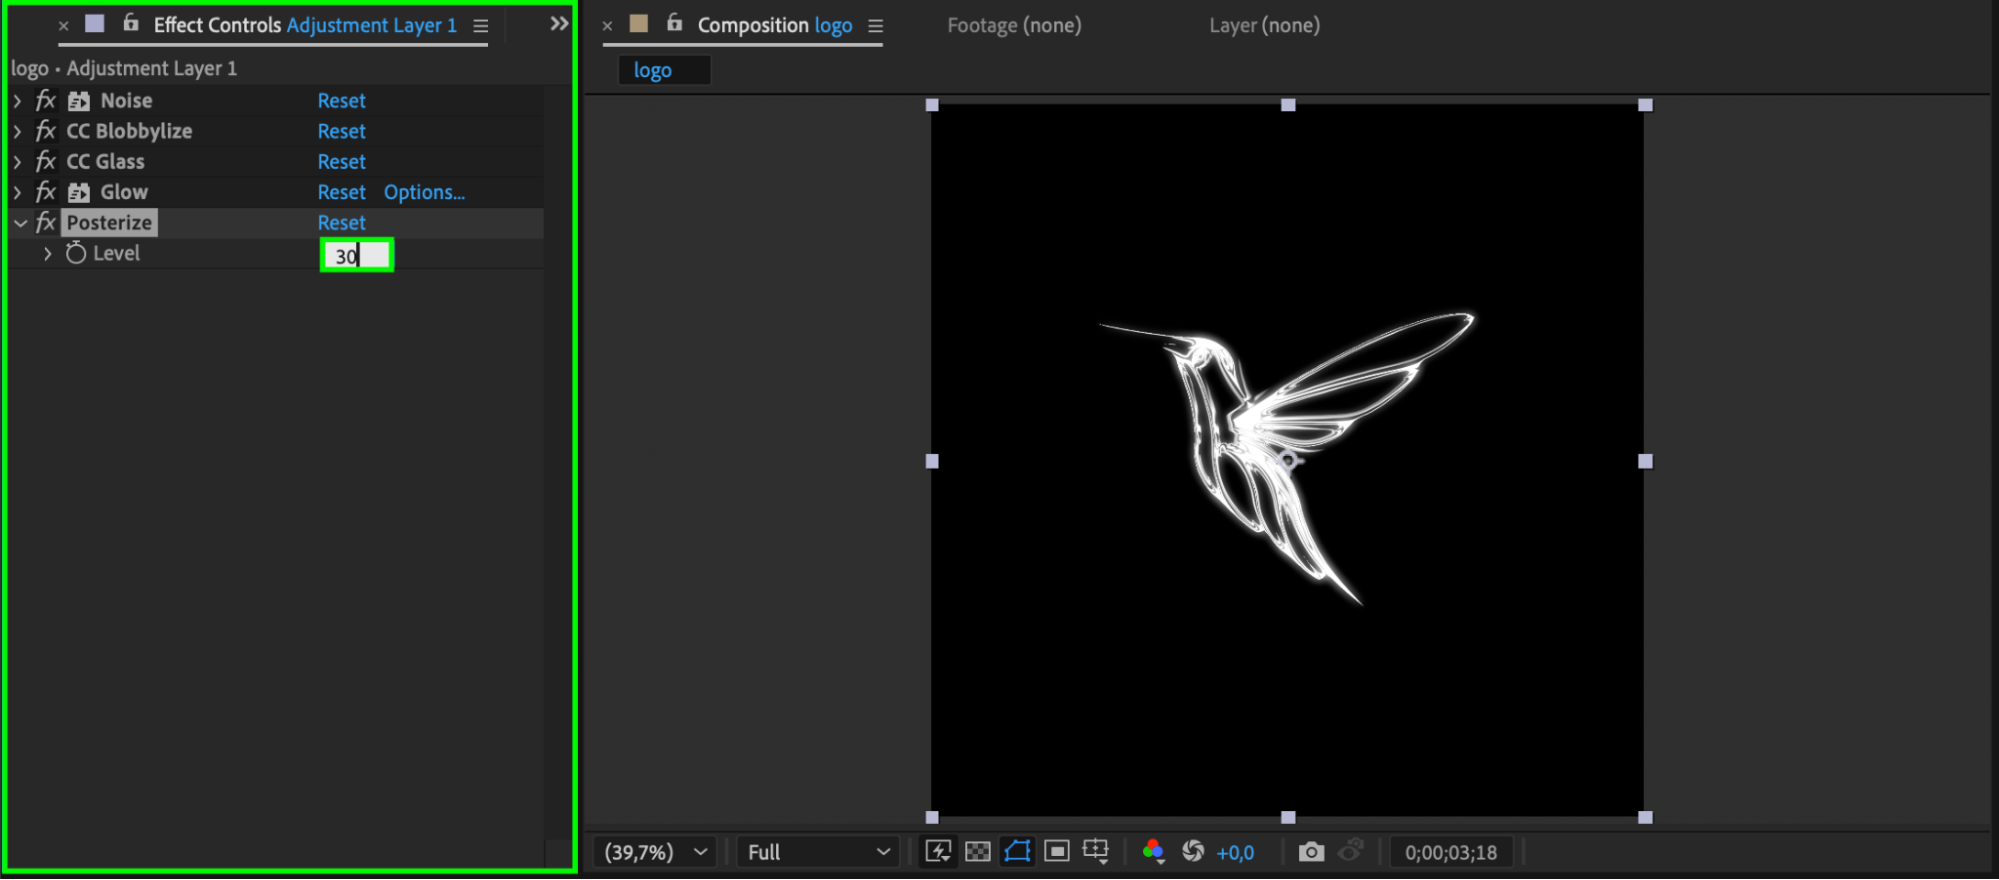This screenshot has height=880, width=1999.
Task: Switch to the Footage (none) tab
Action: 1014,25
